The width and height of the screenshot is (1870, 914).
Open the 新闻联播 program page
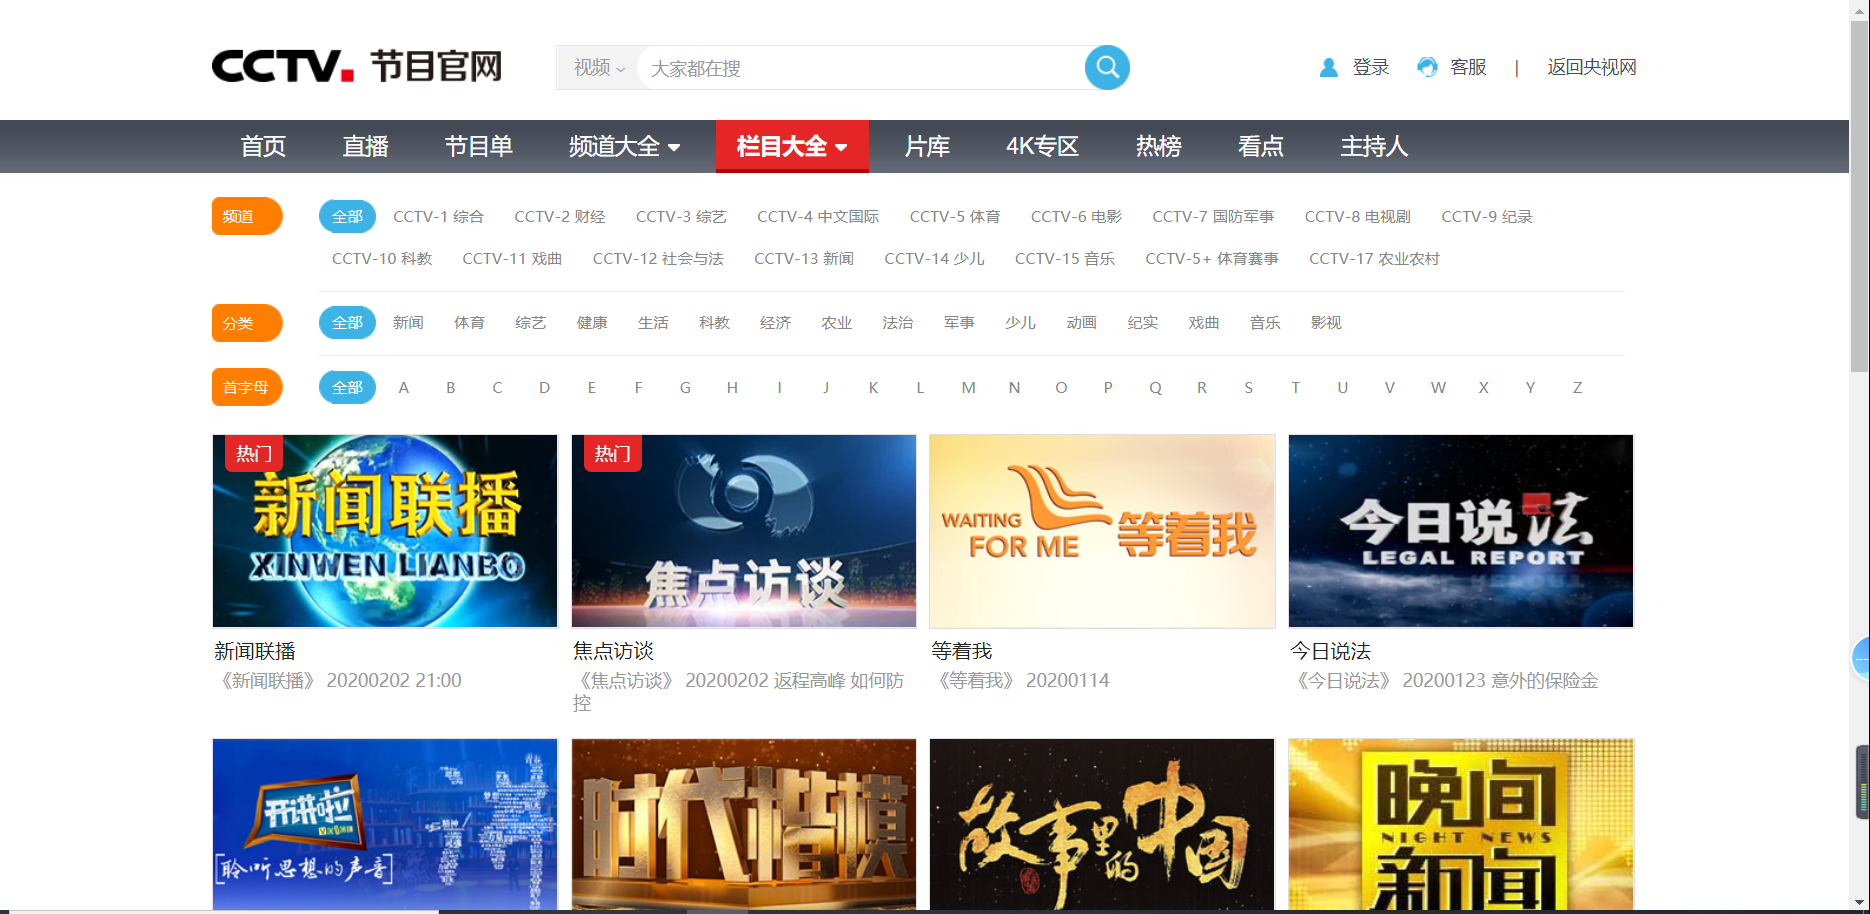pos(384,531)
